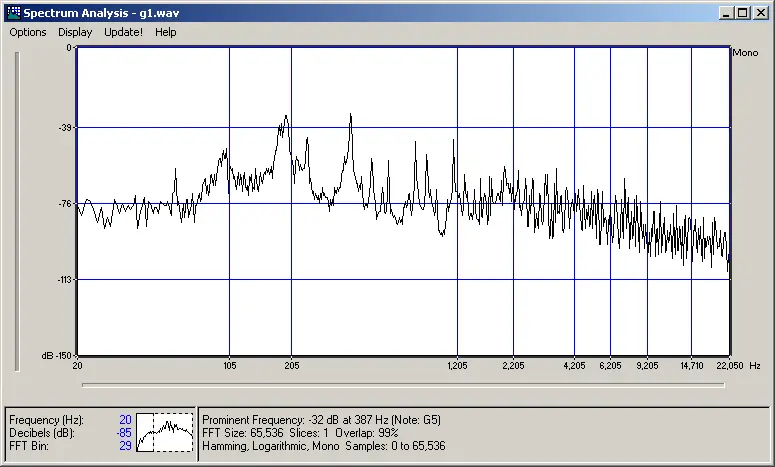
Task: Click the Frequency (Hz): label
Action: tap(46, 420)
